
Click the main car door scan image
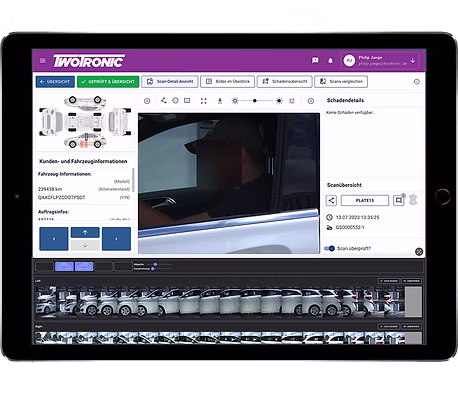point(229,184)
